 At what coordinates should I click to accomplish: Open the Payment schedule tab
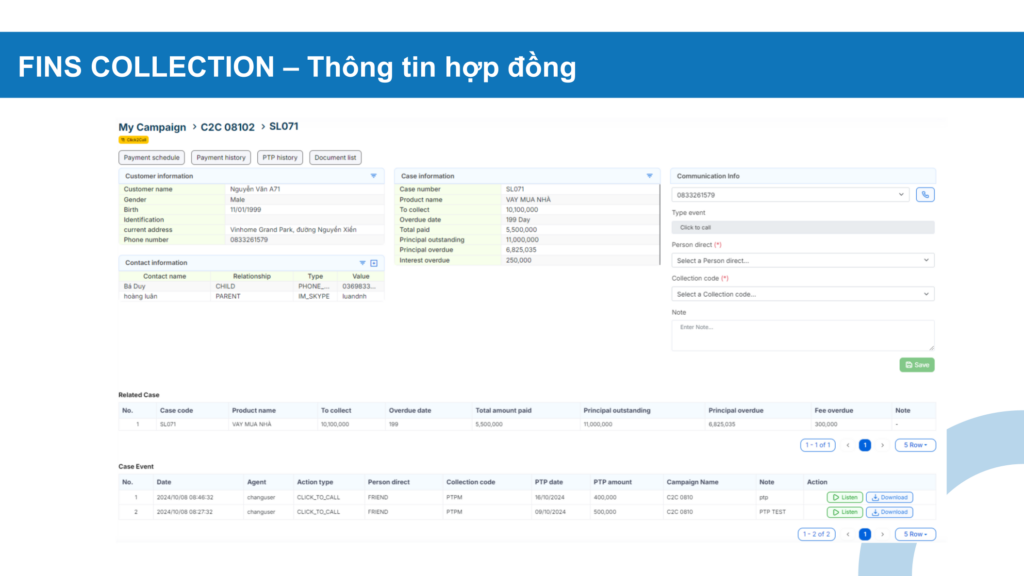tap(152, 158)
